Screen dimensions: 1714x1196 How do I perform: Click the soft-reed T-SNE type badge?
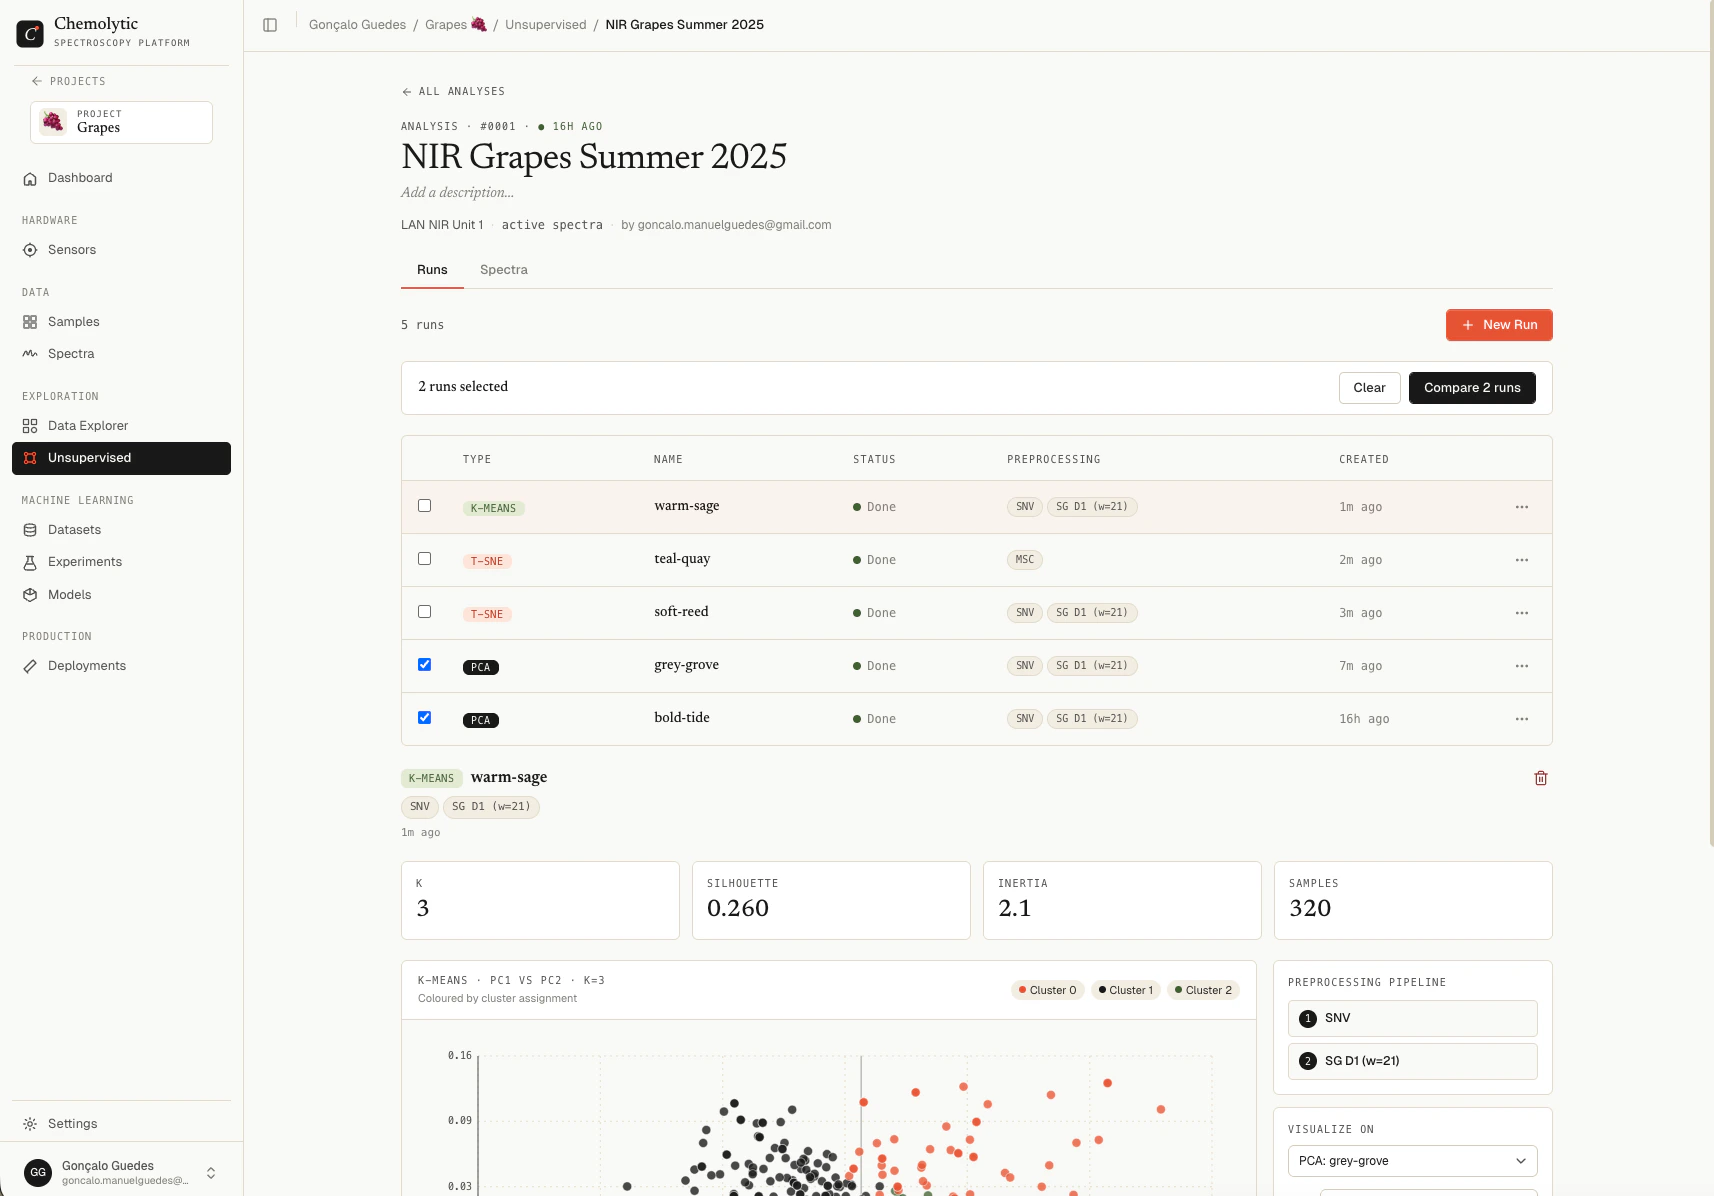pos(487,614)
